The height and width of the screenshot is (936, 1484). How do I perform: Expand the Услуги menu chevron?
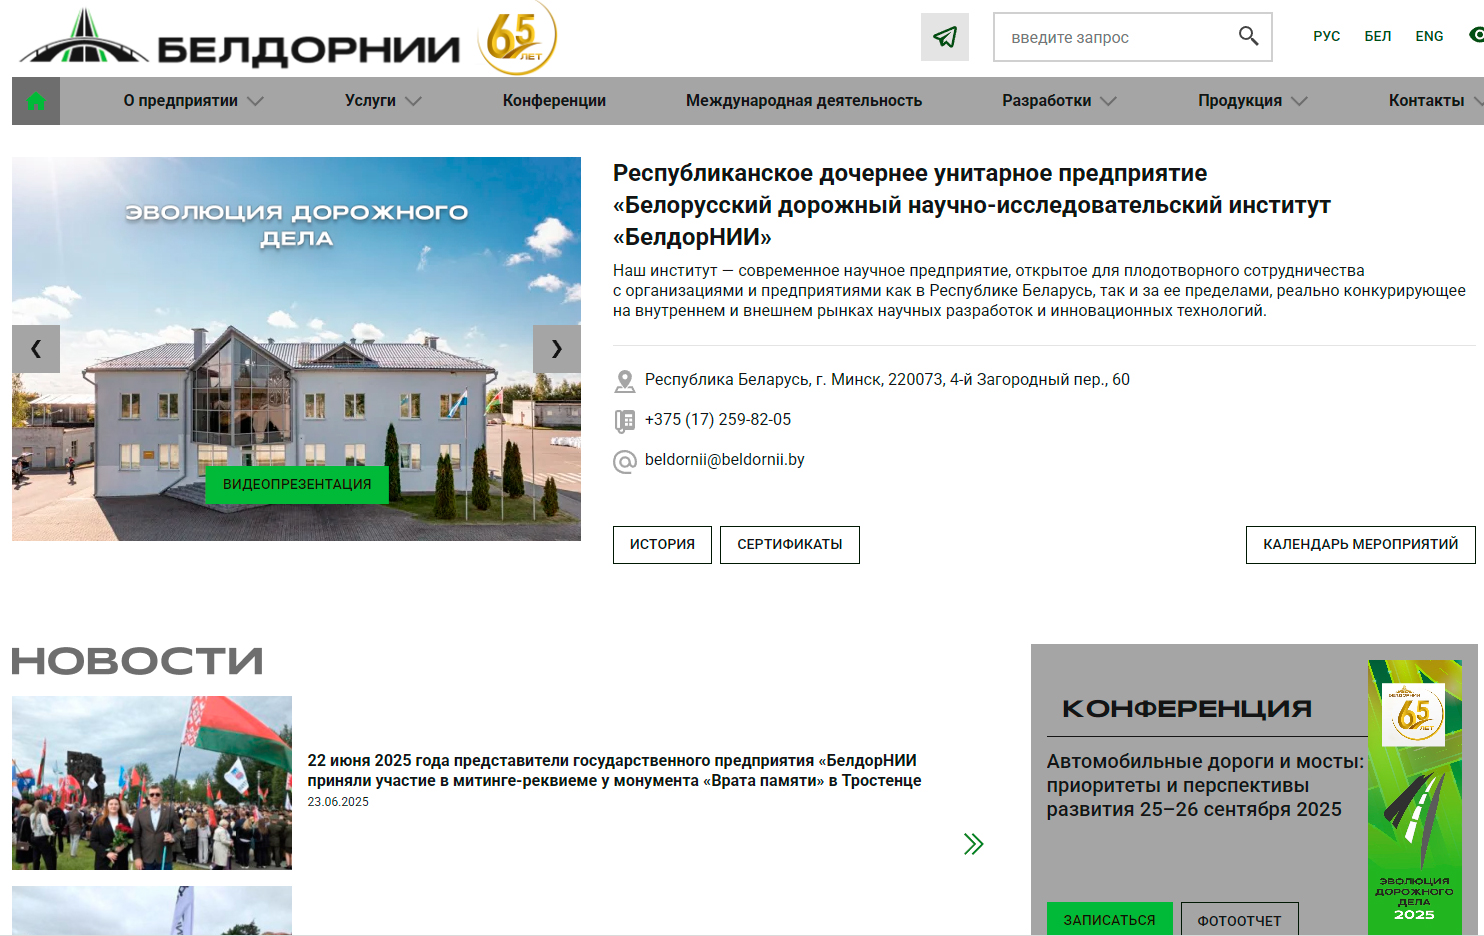pyautogui.click(x=413, y=101)
